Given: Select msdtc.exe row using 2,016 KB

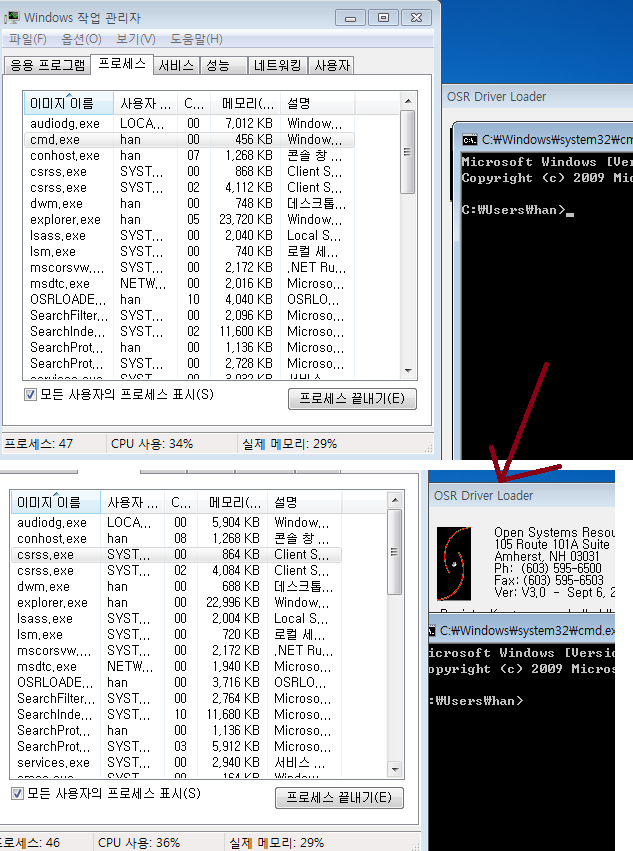Looking at the screenshot, I should tap(189, 283).
